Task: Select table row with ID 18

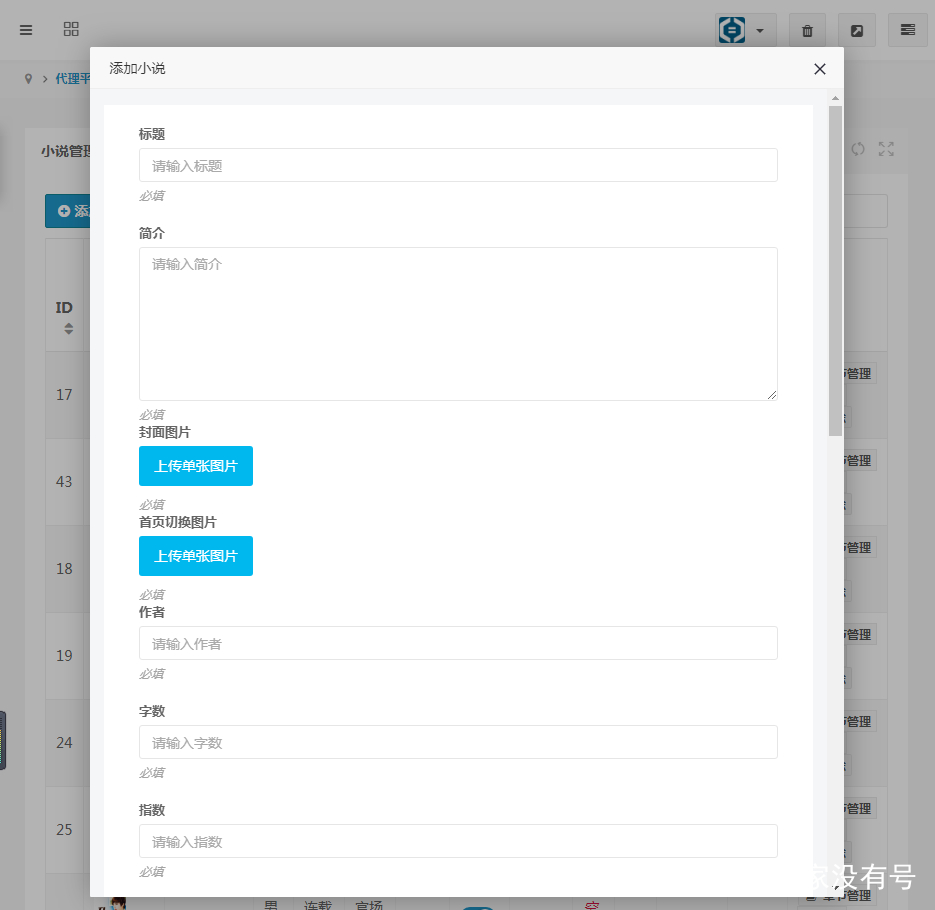Action: [64, 569]
